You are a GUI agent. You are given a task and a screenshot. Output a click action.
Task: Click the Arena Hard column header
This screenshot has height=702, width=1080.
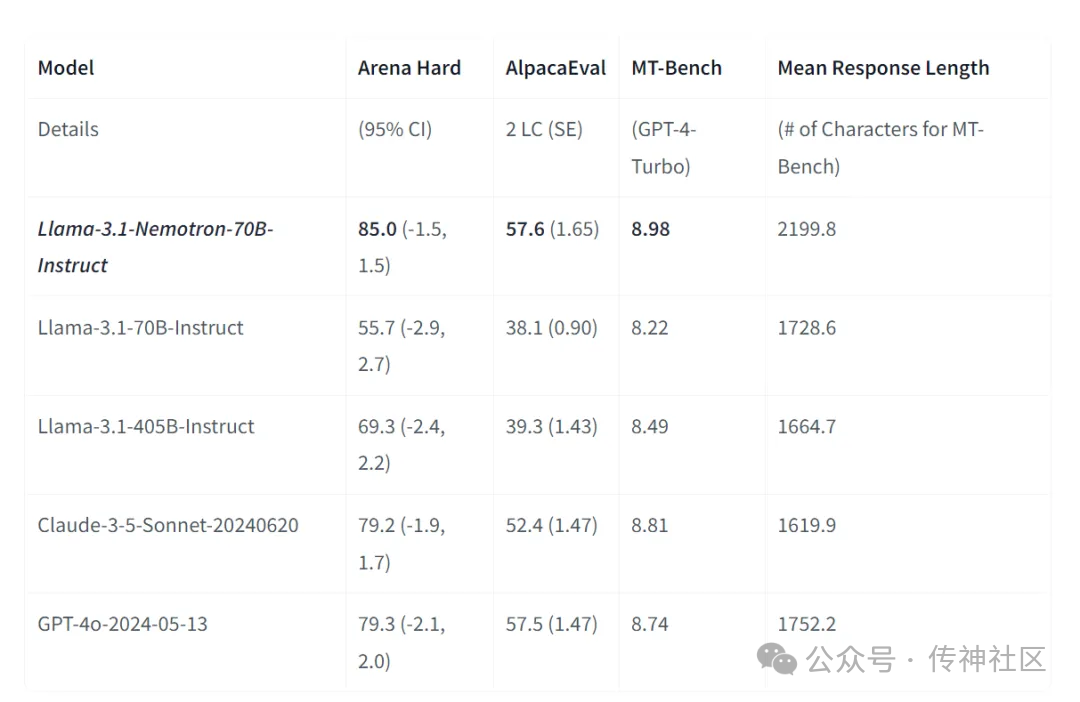pyautogui.click(x=409, y=68)
